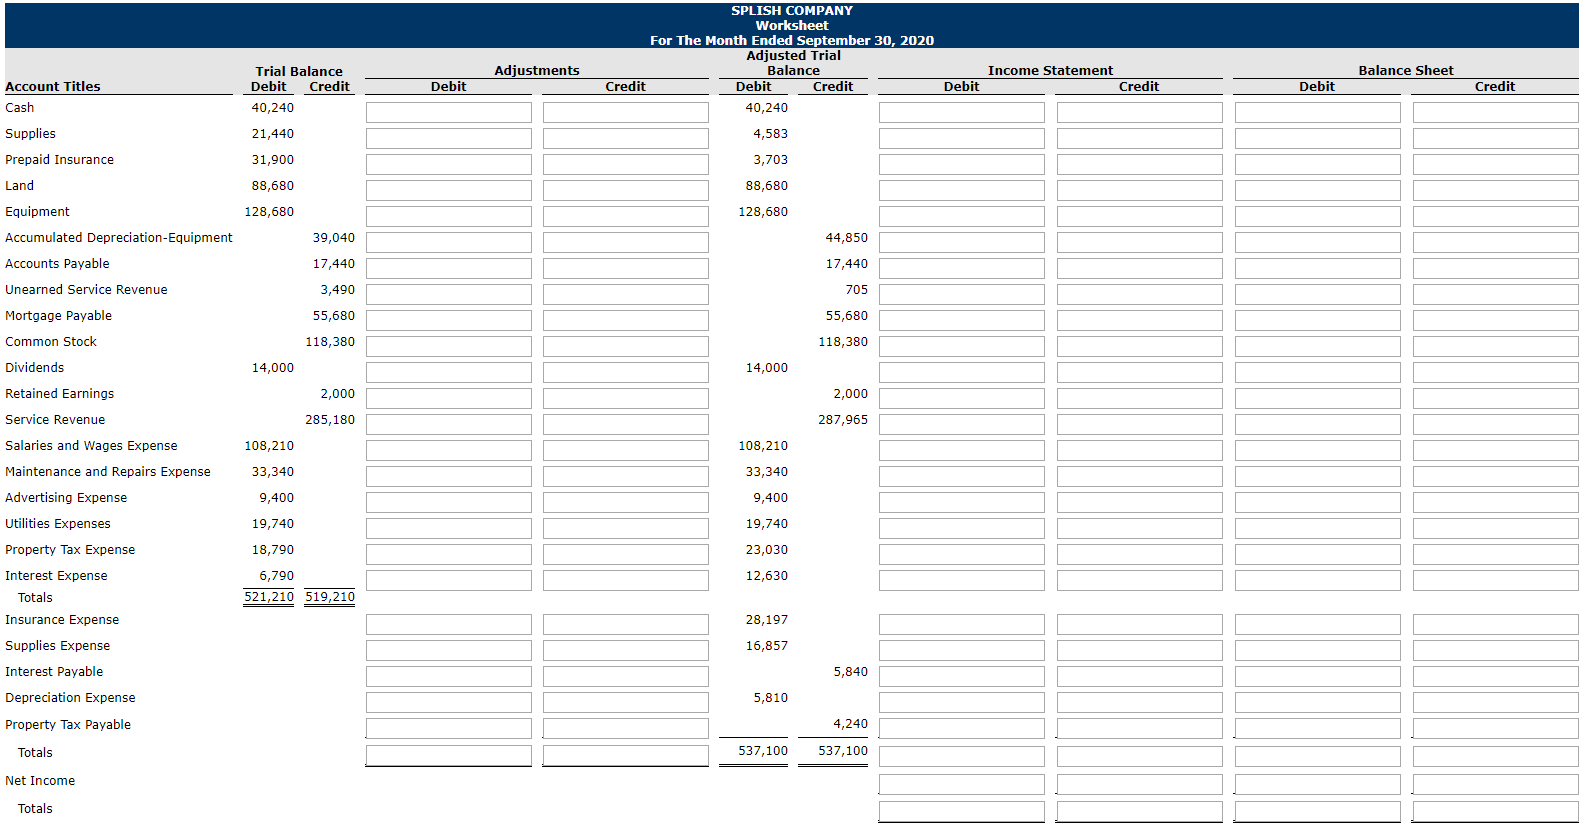Select Adjustments Credit box for Prepaid Insurance
This screenshot has width=1594, height=838.
click(626, 164)
